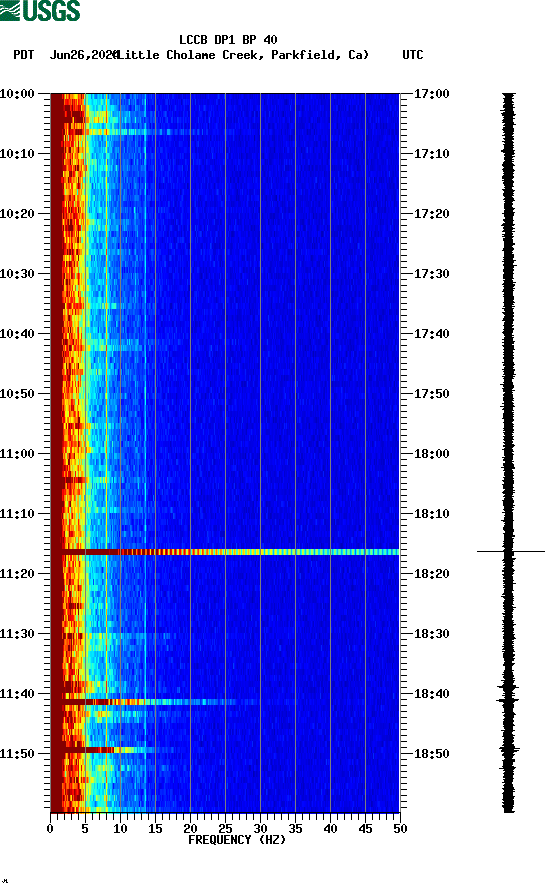Click the '11:30' PDT time label
The image size is (552, 892).
click(x=17, y=634)
